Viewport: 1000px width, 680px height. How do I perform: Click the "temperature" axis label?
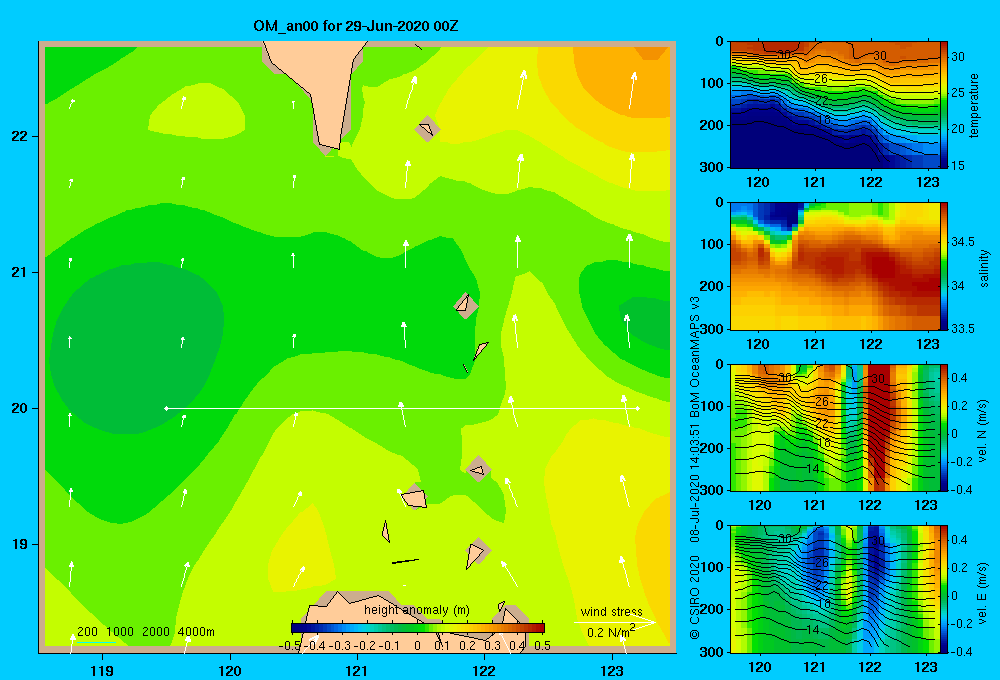coord(974,105)
